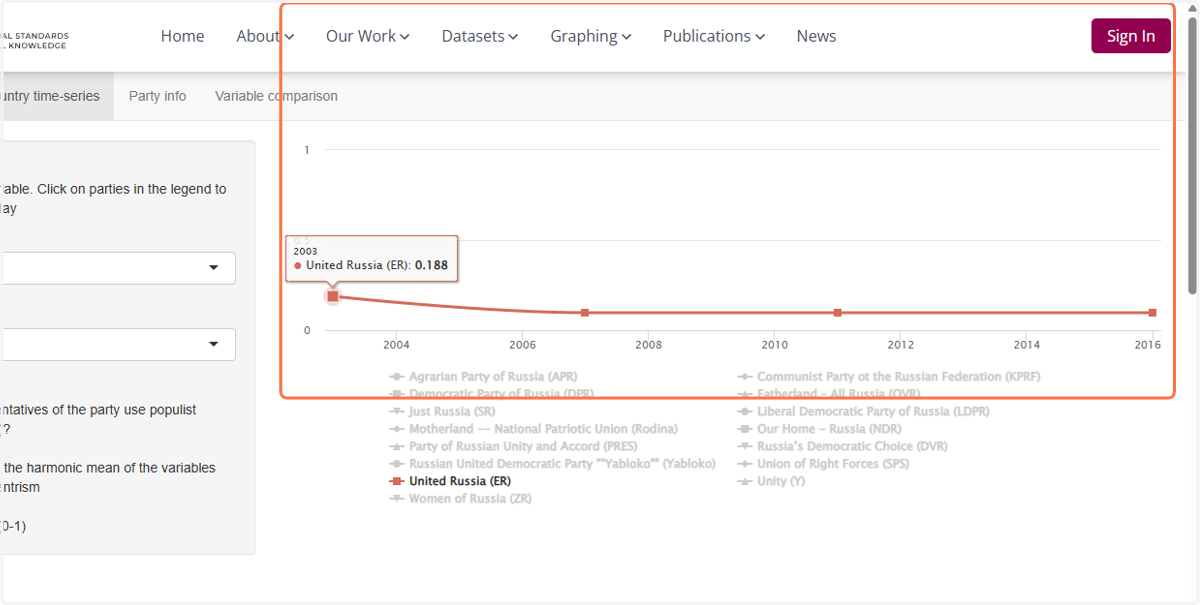Click the vertical page scrollbar
Screen dimensions: 1200x605
1192,155
